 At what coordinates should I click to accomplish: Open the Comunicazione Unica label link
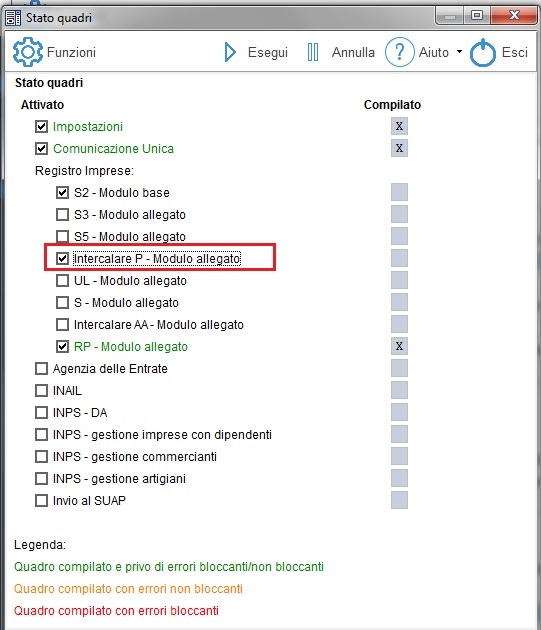(x=113, y=149)
